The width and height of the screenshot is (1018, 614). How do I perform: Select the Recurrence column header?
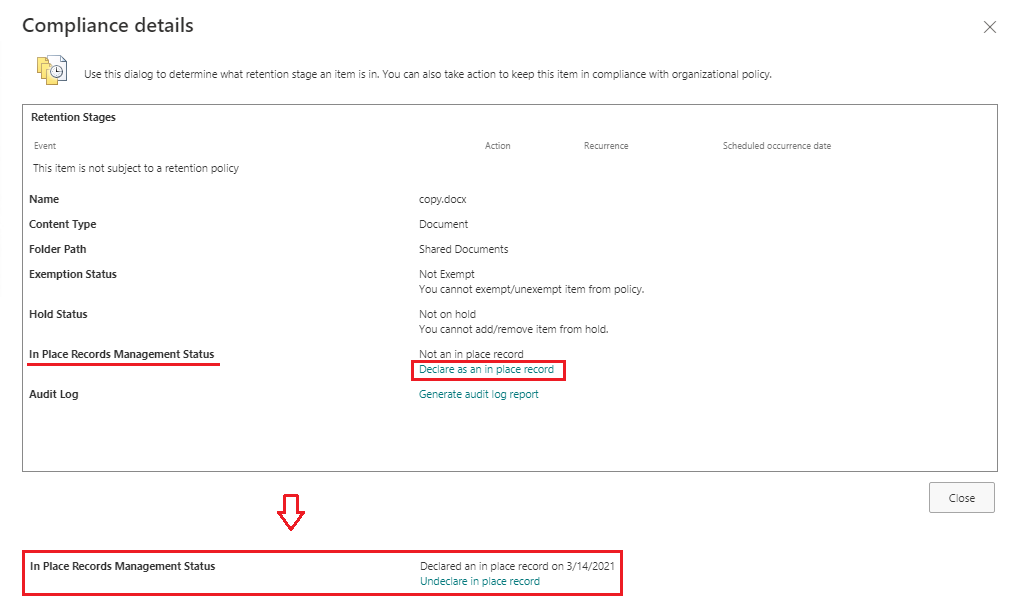[605, 145]
